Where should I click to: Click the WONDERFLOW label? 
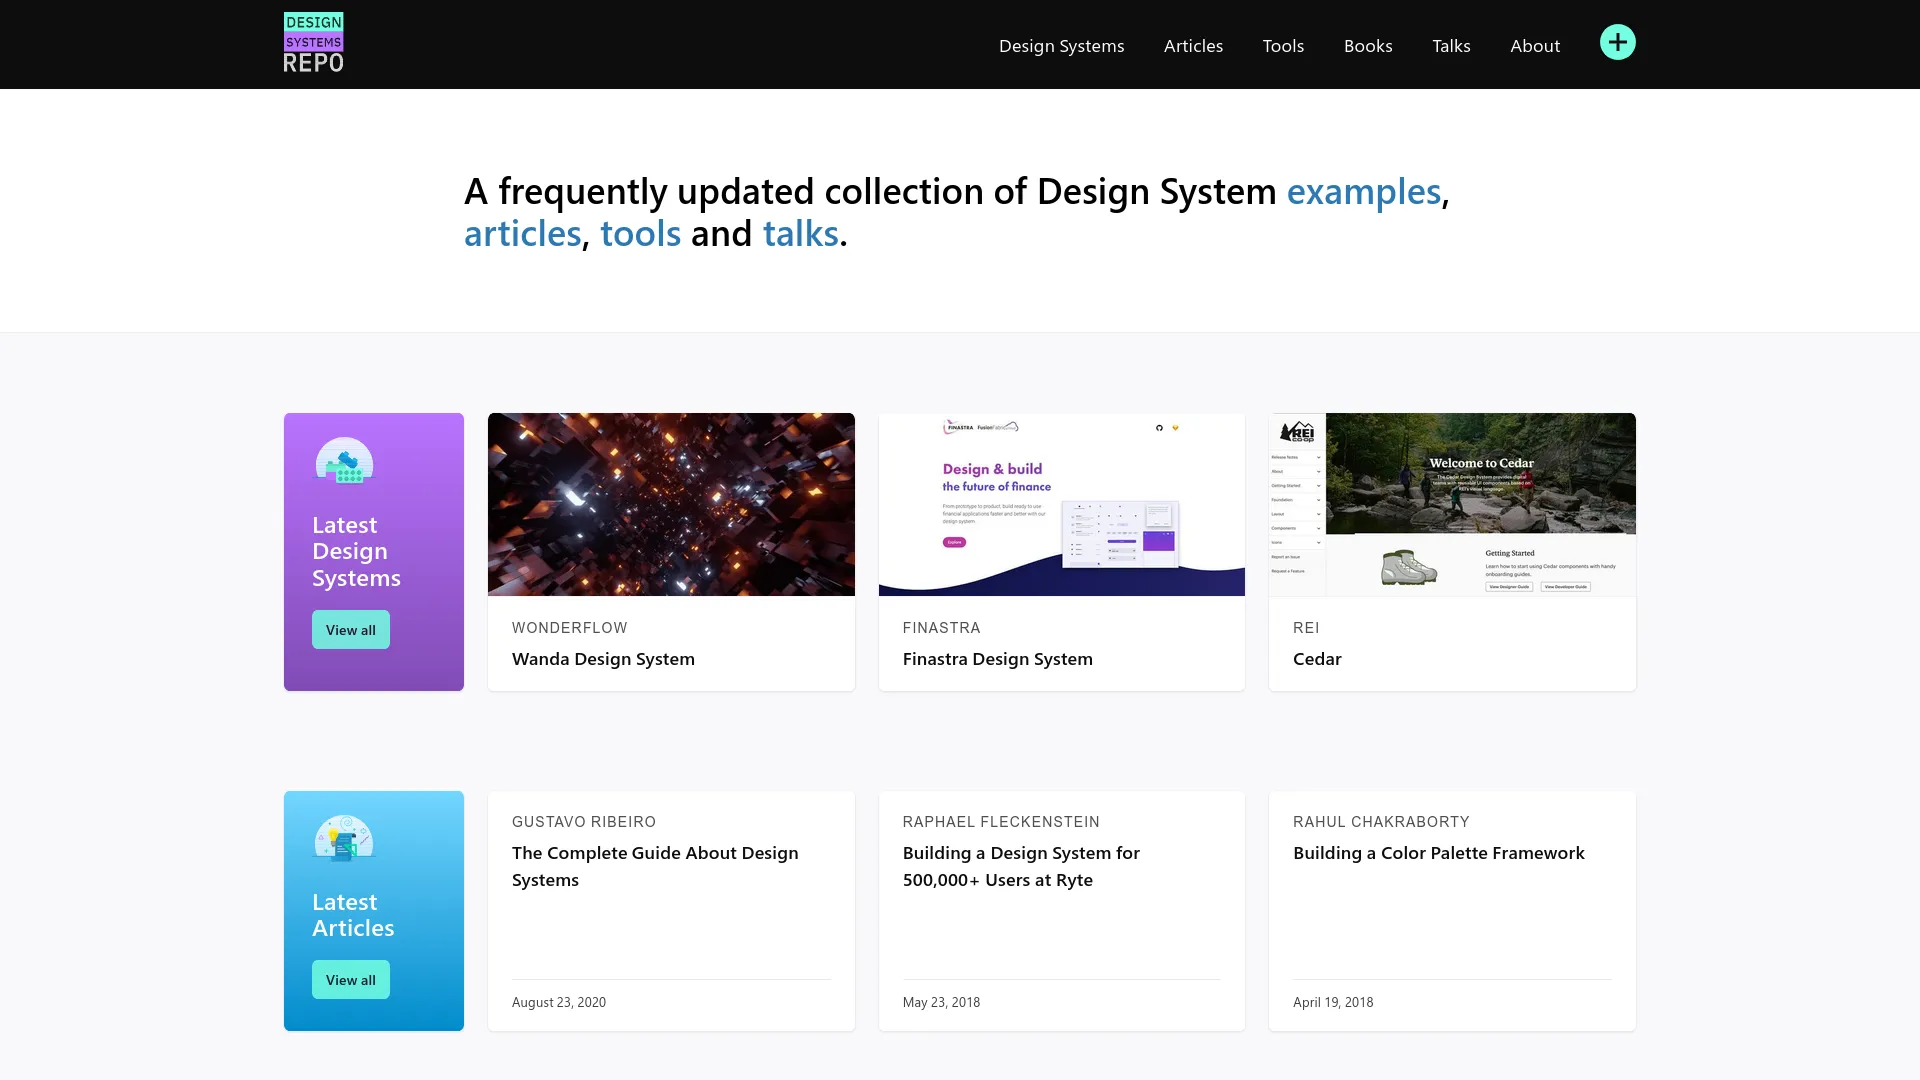(570, 628)
